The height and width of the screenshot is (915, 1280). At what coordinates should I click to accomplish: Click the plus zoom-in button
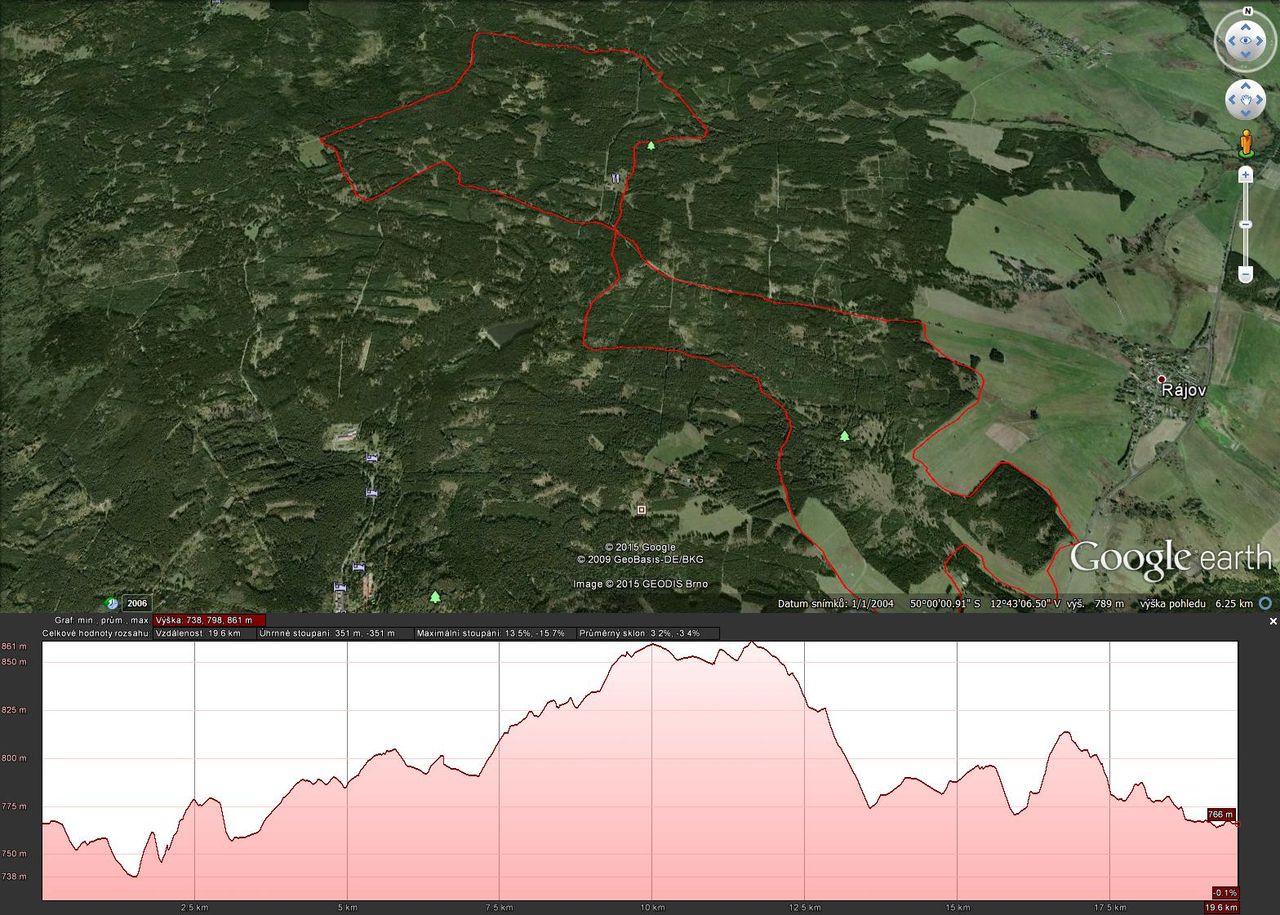pyautogui.click(x=1245, y=175)
